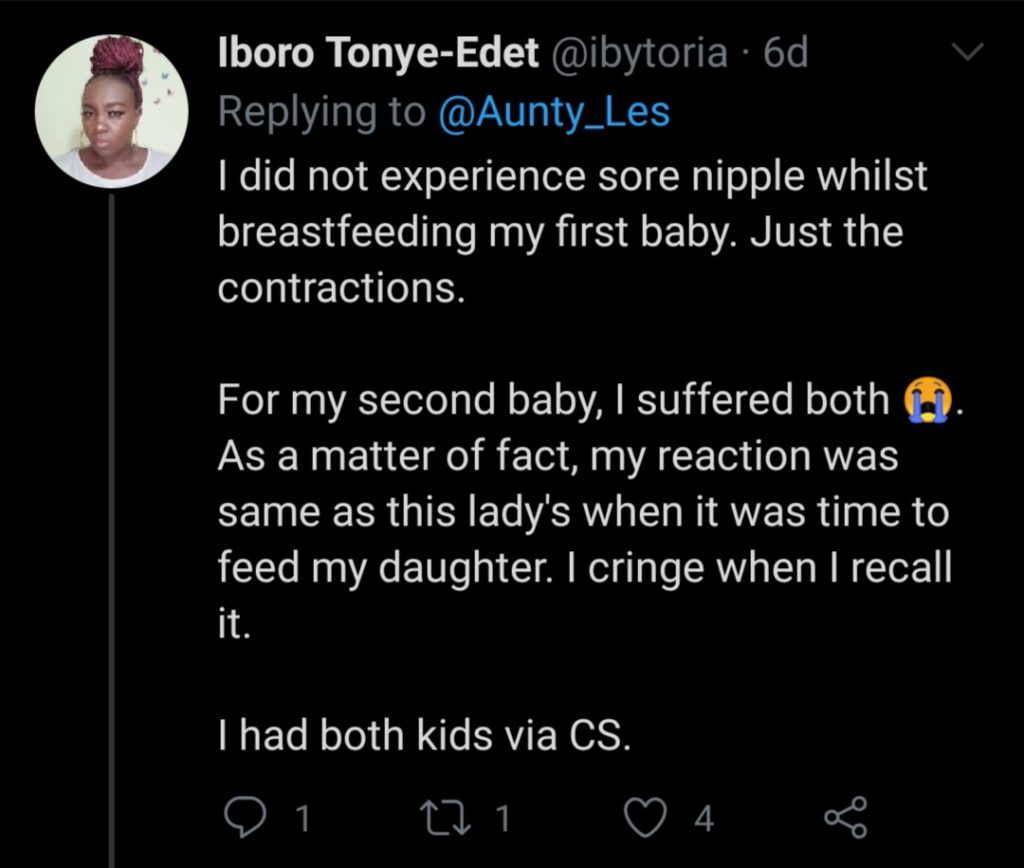Click the crying face emoji
Image resolution: width=1024 pixels, height=868 pixels.
[924, 400]
